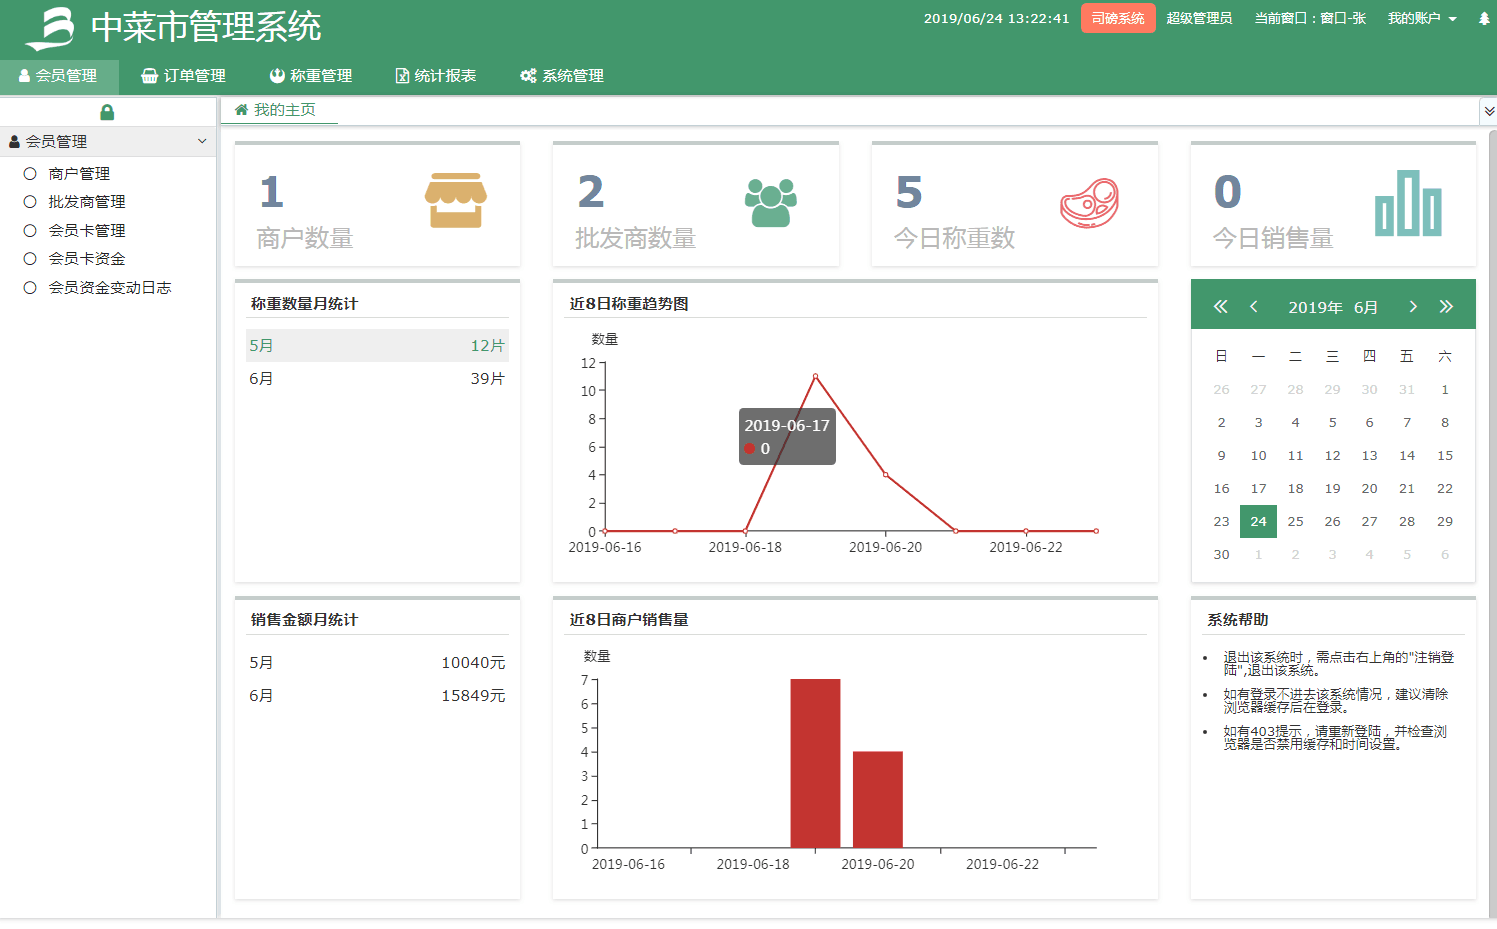Viewport: 1497px width, 929px height.
Task: Click the 商户数量 card label
Action: tap(305, 239)
